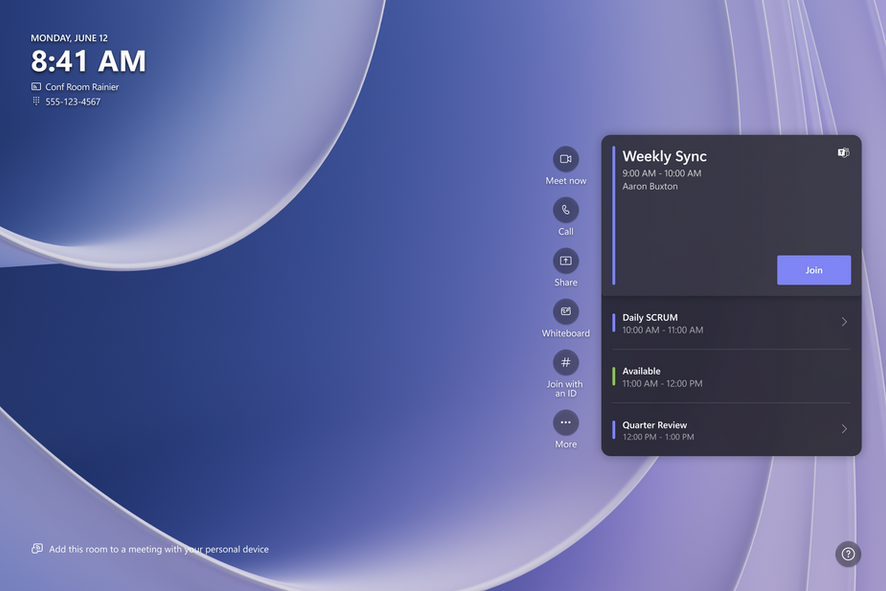Click the add room proximity icon
Image resolution: width=886 pixels, height=591 pixels.
(x=37, y=549)
